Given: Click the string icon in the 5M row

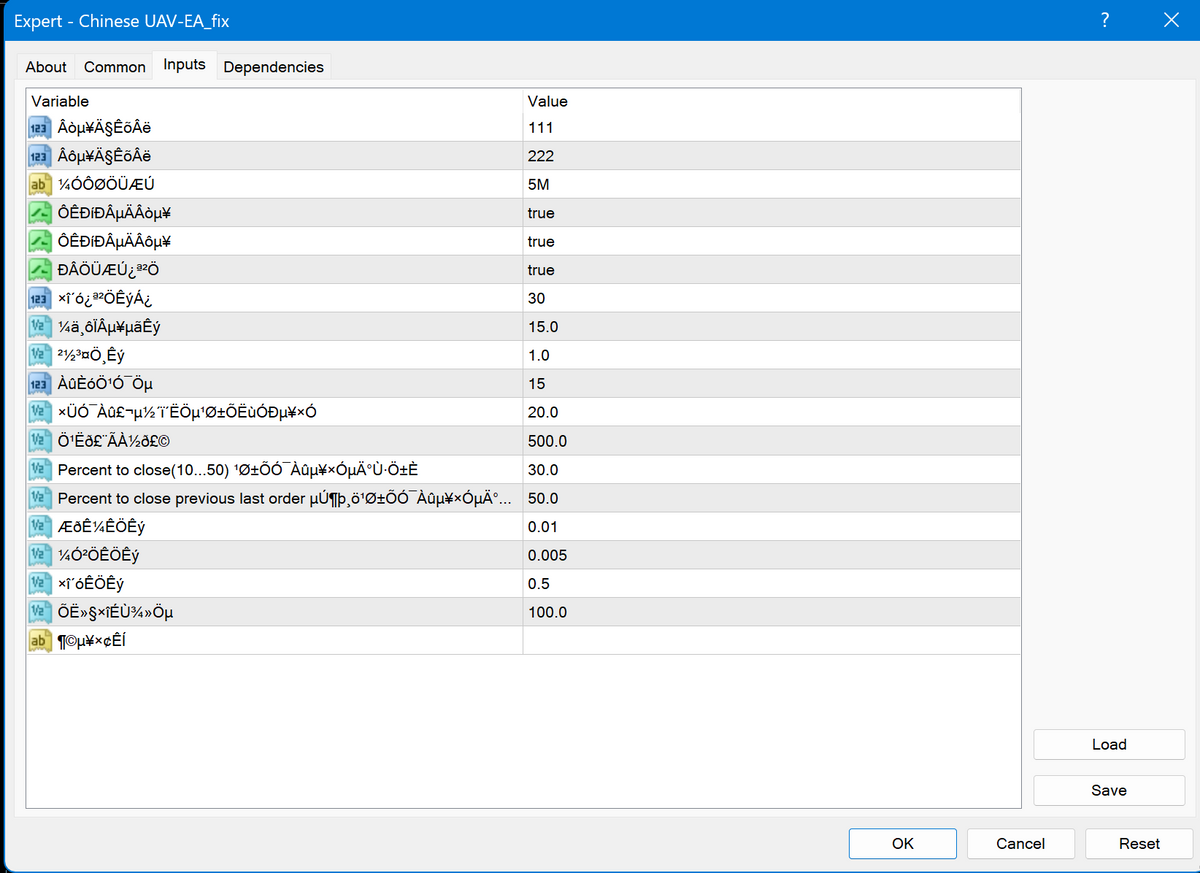Looking at the screenshot, I should click(x=40, y=185).
